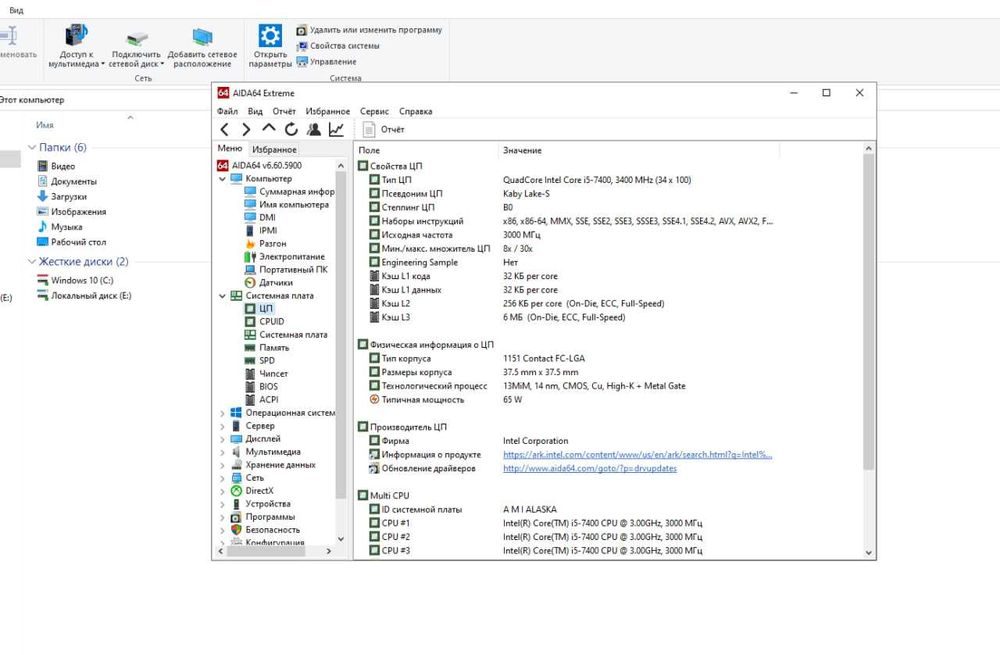Image resolution: width=1000 pixels, height=655 pixels.
Task: Collapse the Системная плата tree node
Action: click(222, 296)
